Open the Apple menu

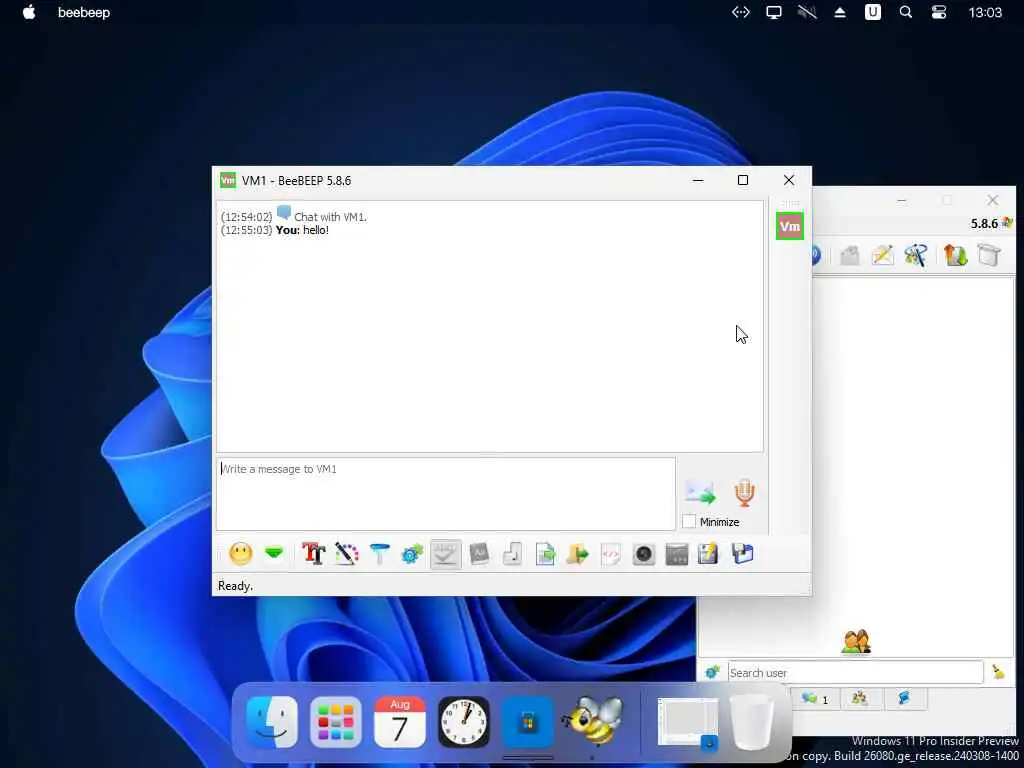click(29, 12)
